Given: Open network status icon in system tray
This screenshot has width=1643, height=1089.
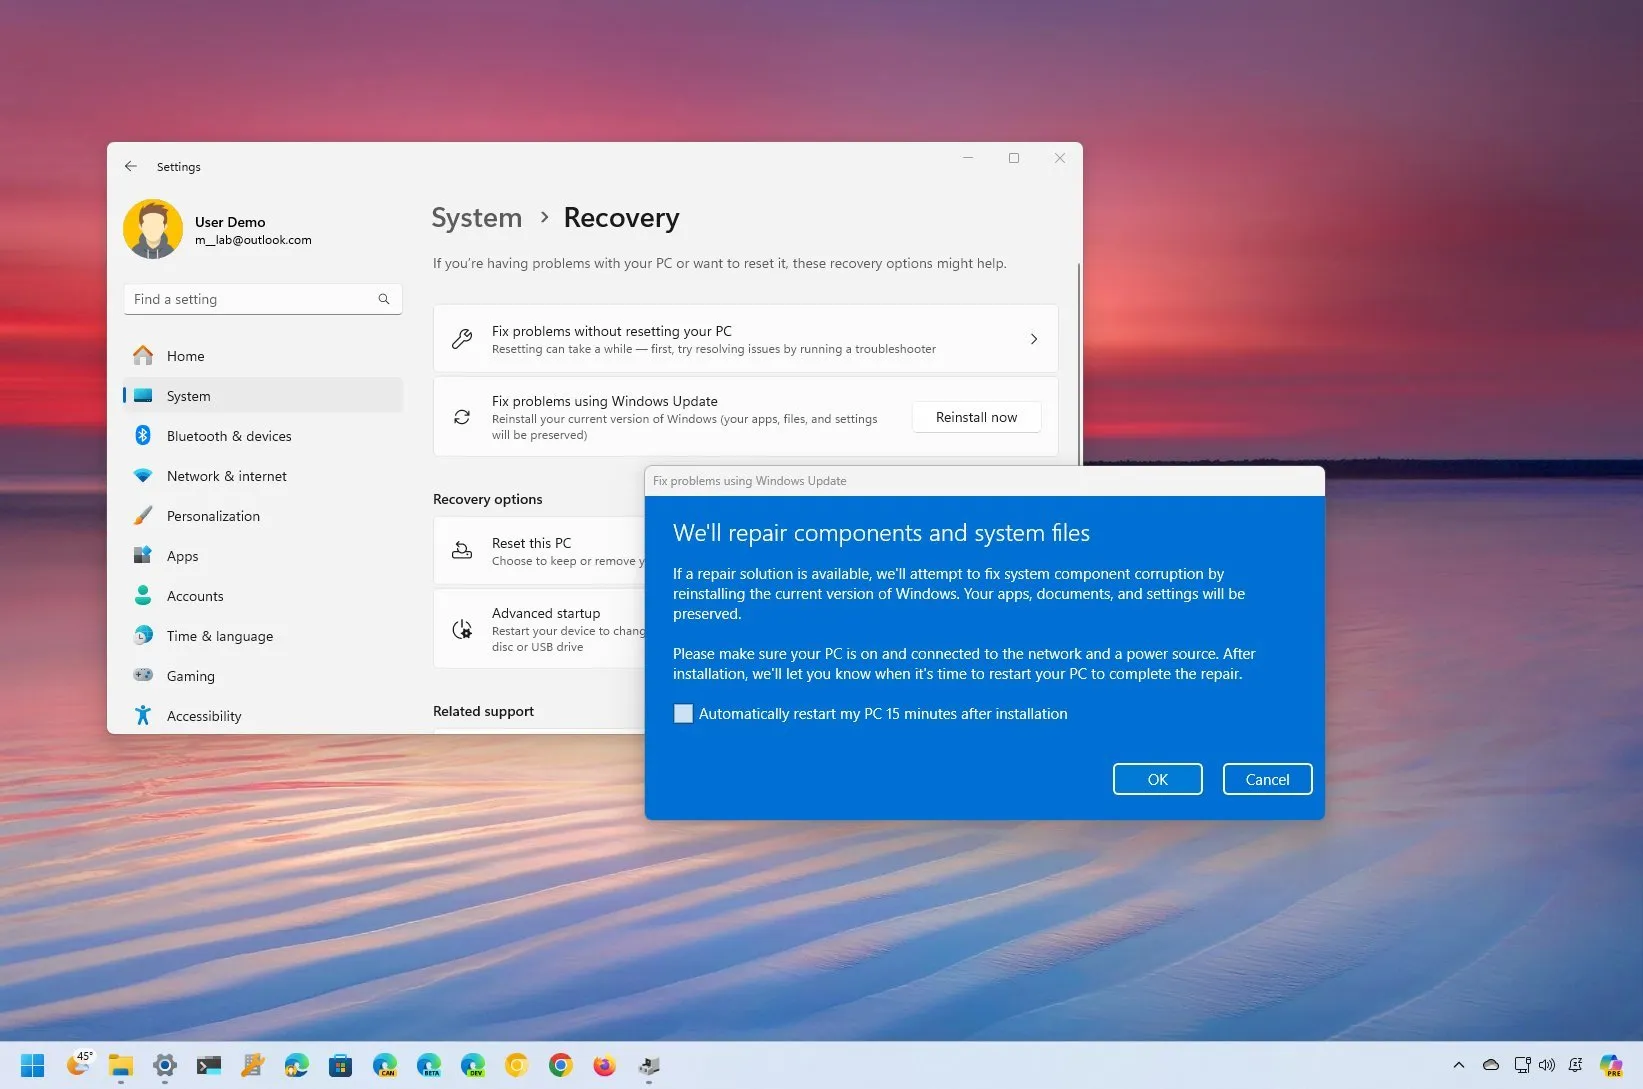Looking at the screenshot, I should (1522, 1065).
